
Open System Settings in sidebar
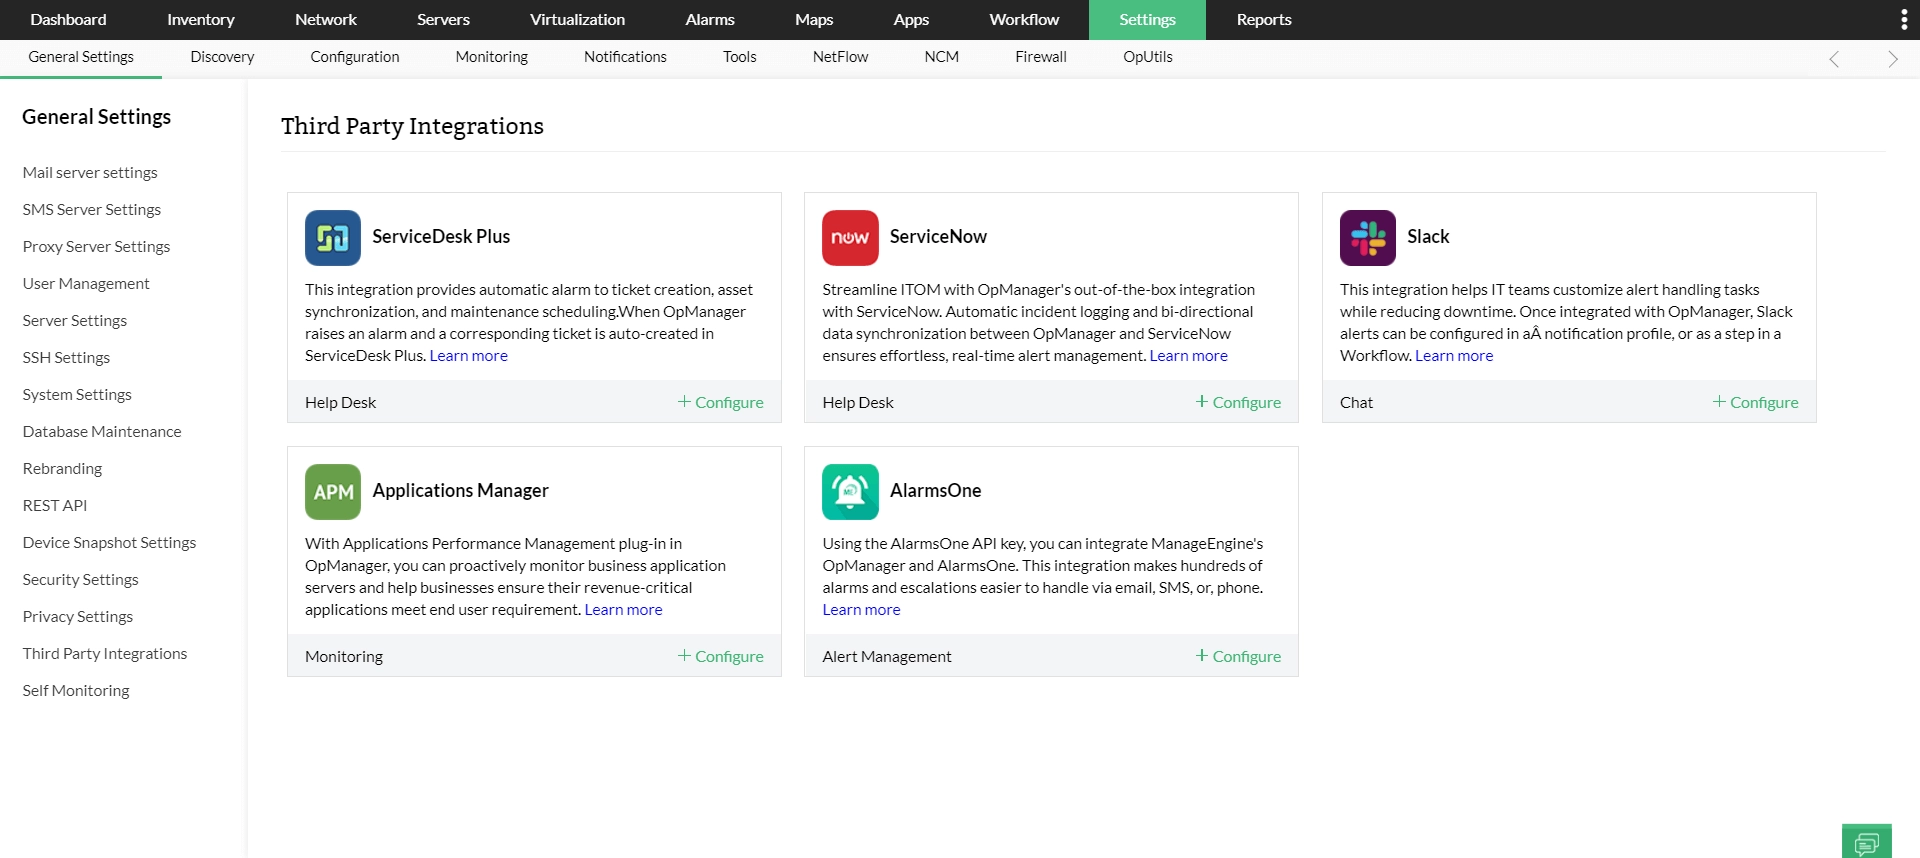click(x=77, y=395)
